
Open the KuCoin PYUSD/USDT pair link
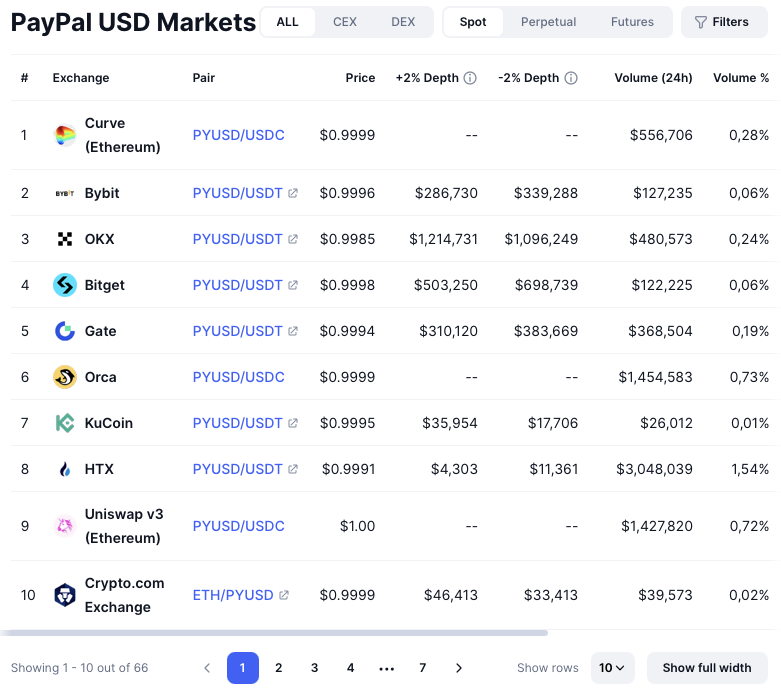pyautogui.click(x=238, y=423)
